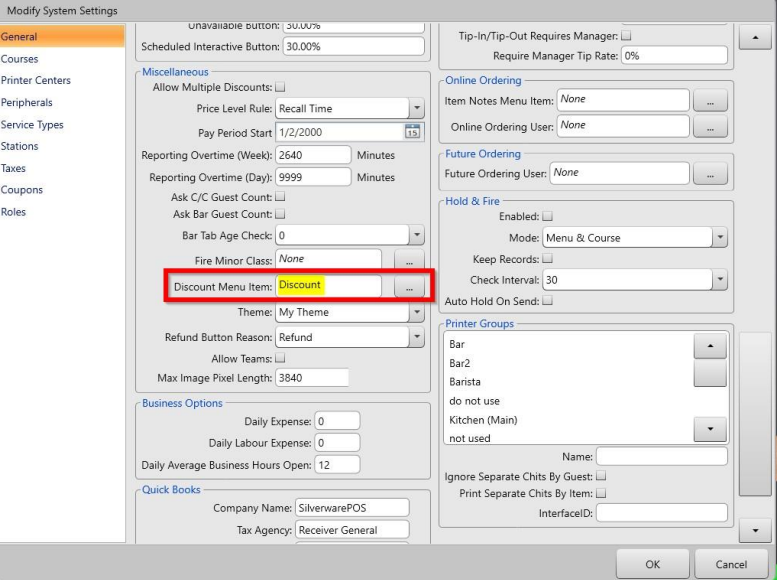Check Auto Hold On Send
Screen dimensions: 779x580
(547, 301)
